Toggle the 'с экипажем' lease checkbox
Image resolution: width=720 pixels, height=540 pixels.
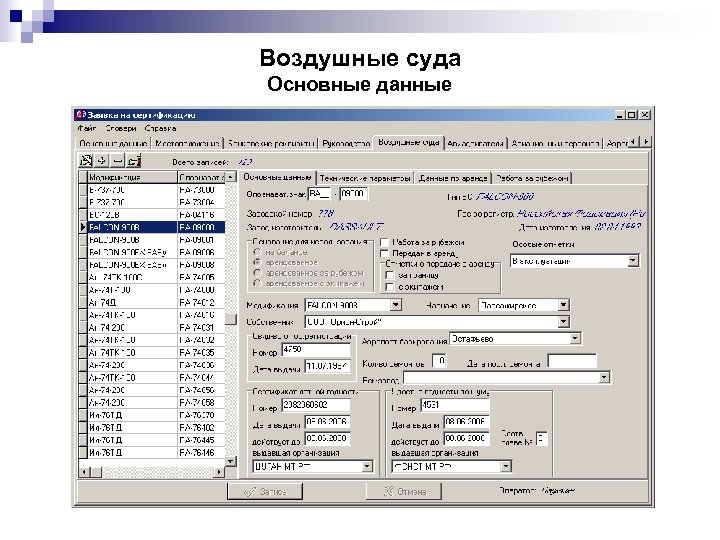[x=390, y=287]
